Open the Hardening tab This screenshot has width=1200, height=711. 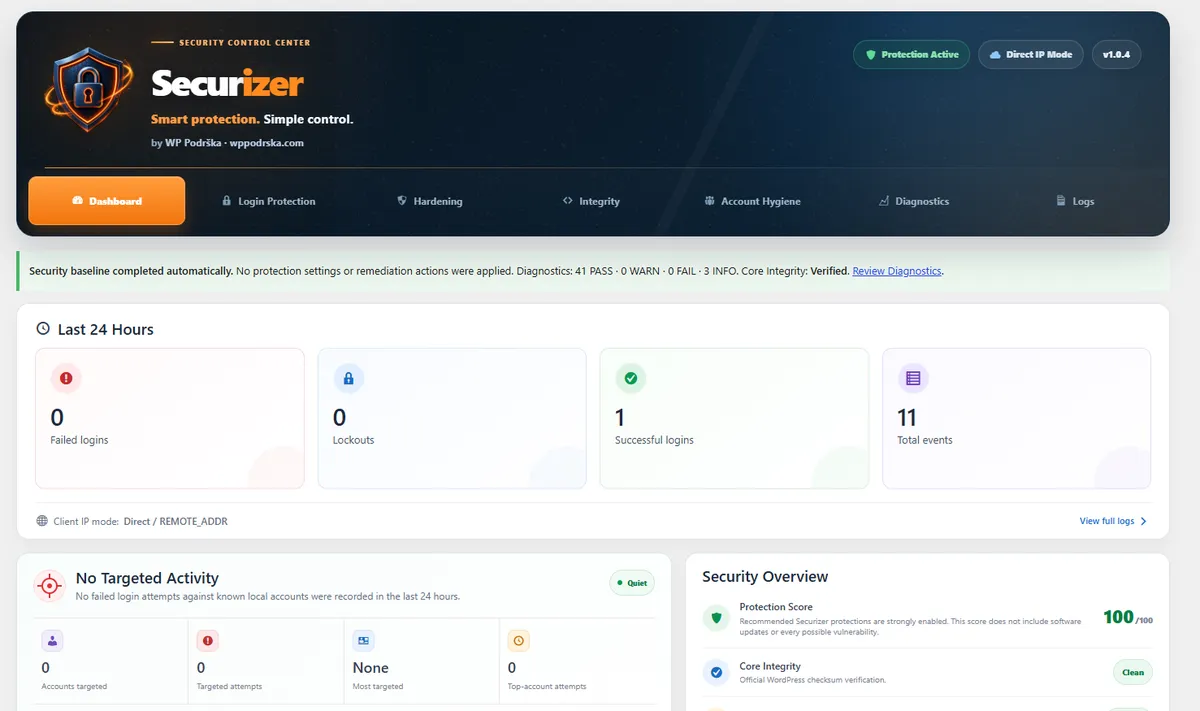point(430,201)
